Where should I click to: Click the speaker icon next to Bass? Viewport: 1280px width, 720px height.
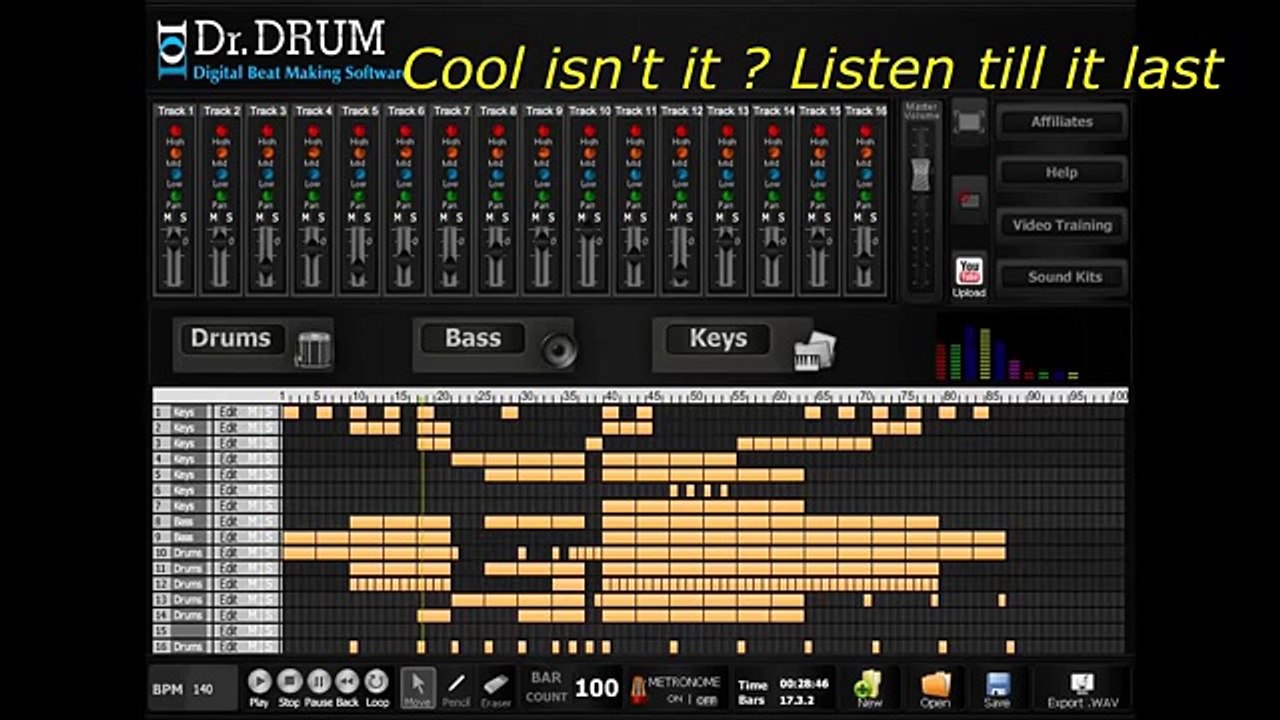point(559,349)
